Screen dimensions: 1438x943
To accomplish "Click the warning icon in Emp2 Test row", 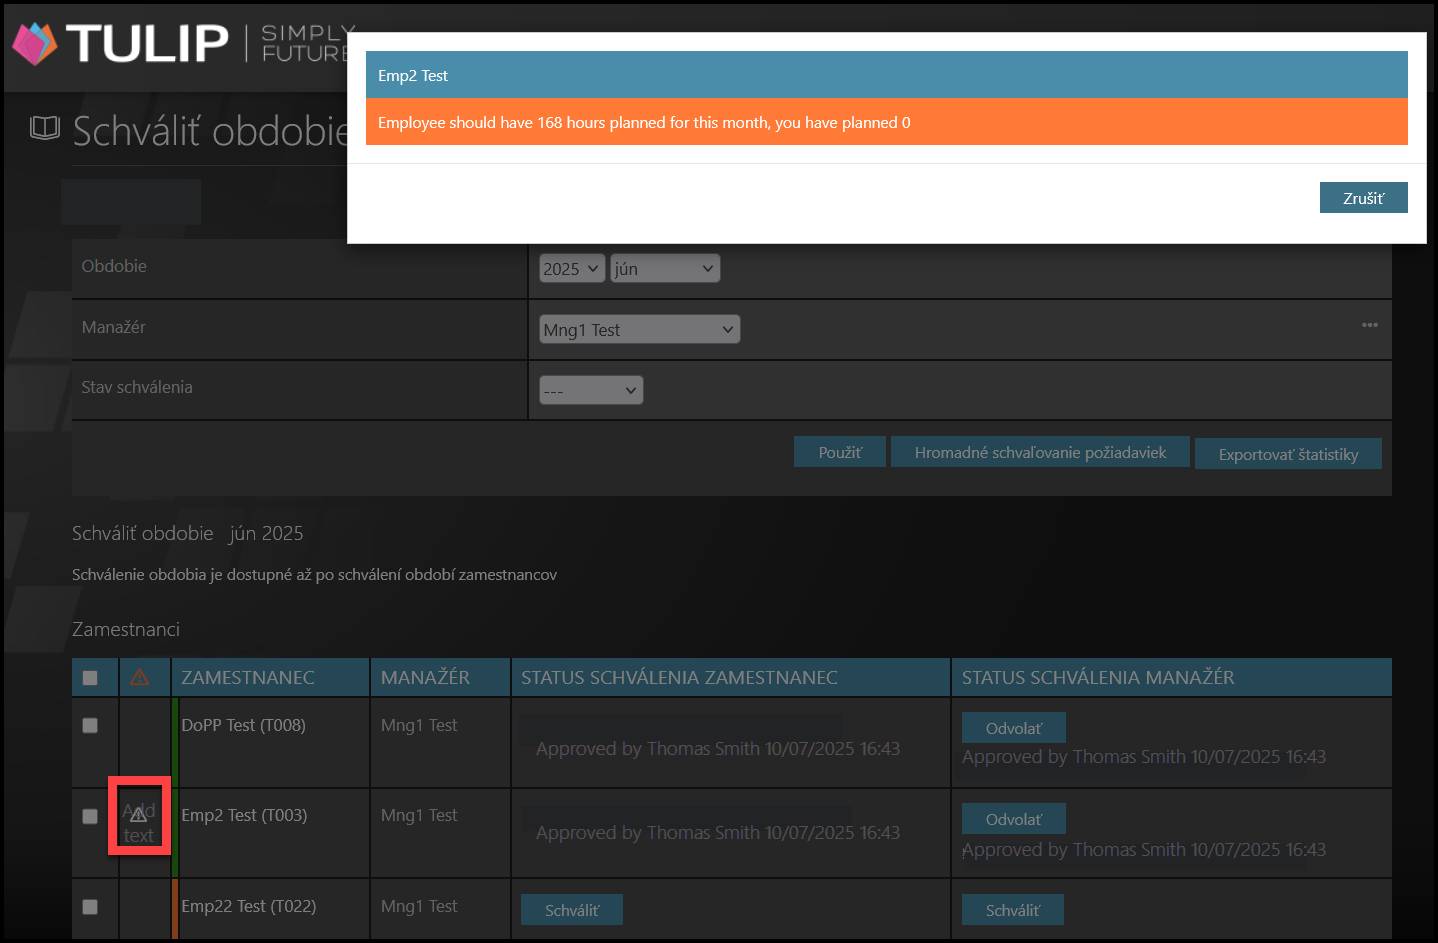I will click(x=139, y=815).
